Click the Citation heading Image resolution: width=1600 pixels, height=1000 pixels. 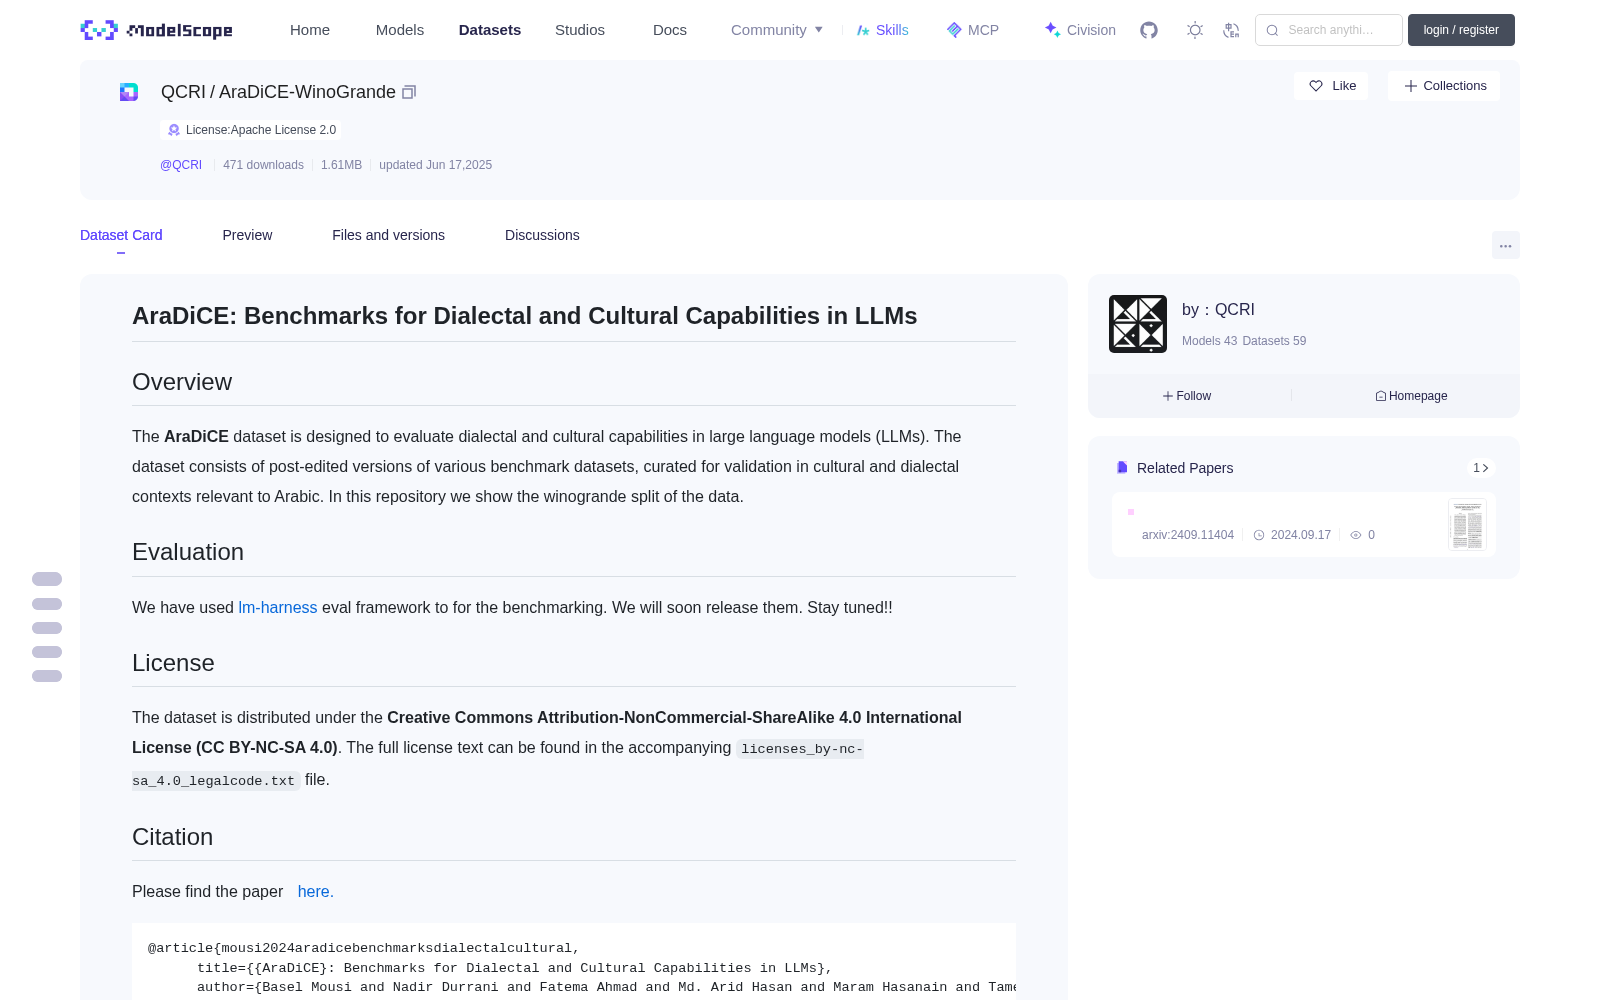(x=172, y=837)
